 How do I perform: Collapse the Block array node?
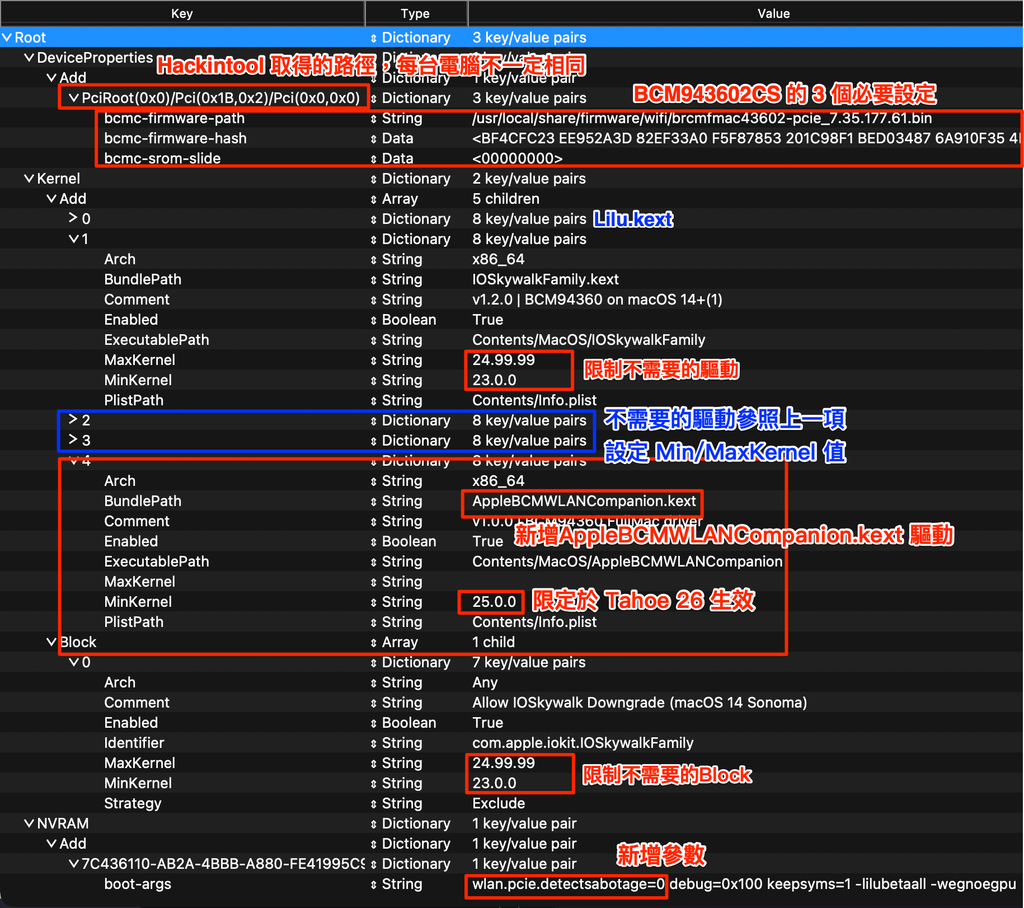click(x=51, y=642)
